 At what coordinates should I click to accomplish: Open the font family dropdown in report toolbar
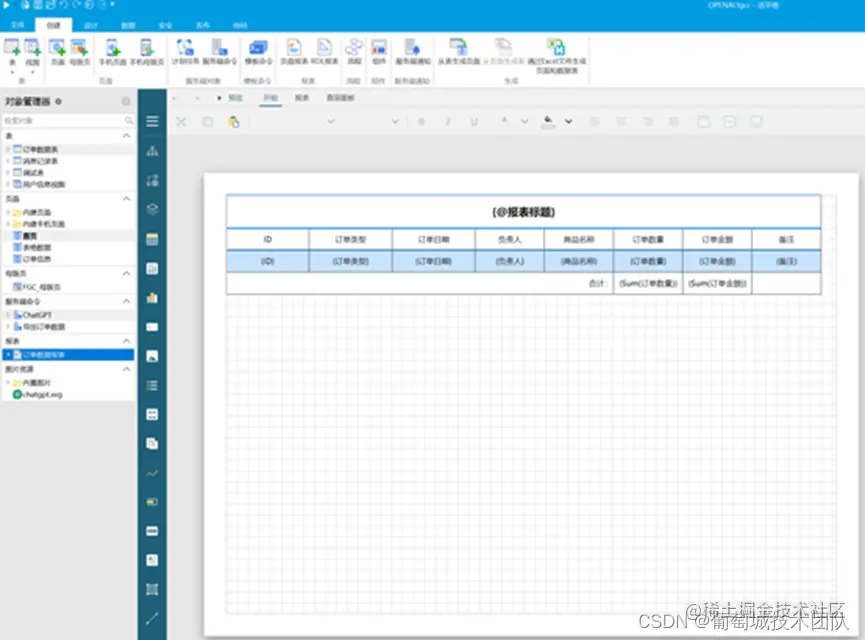click(x=331, y=121)
